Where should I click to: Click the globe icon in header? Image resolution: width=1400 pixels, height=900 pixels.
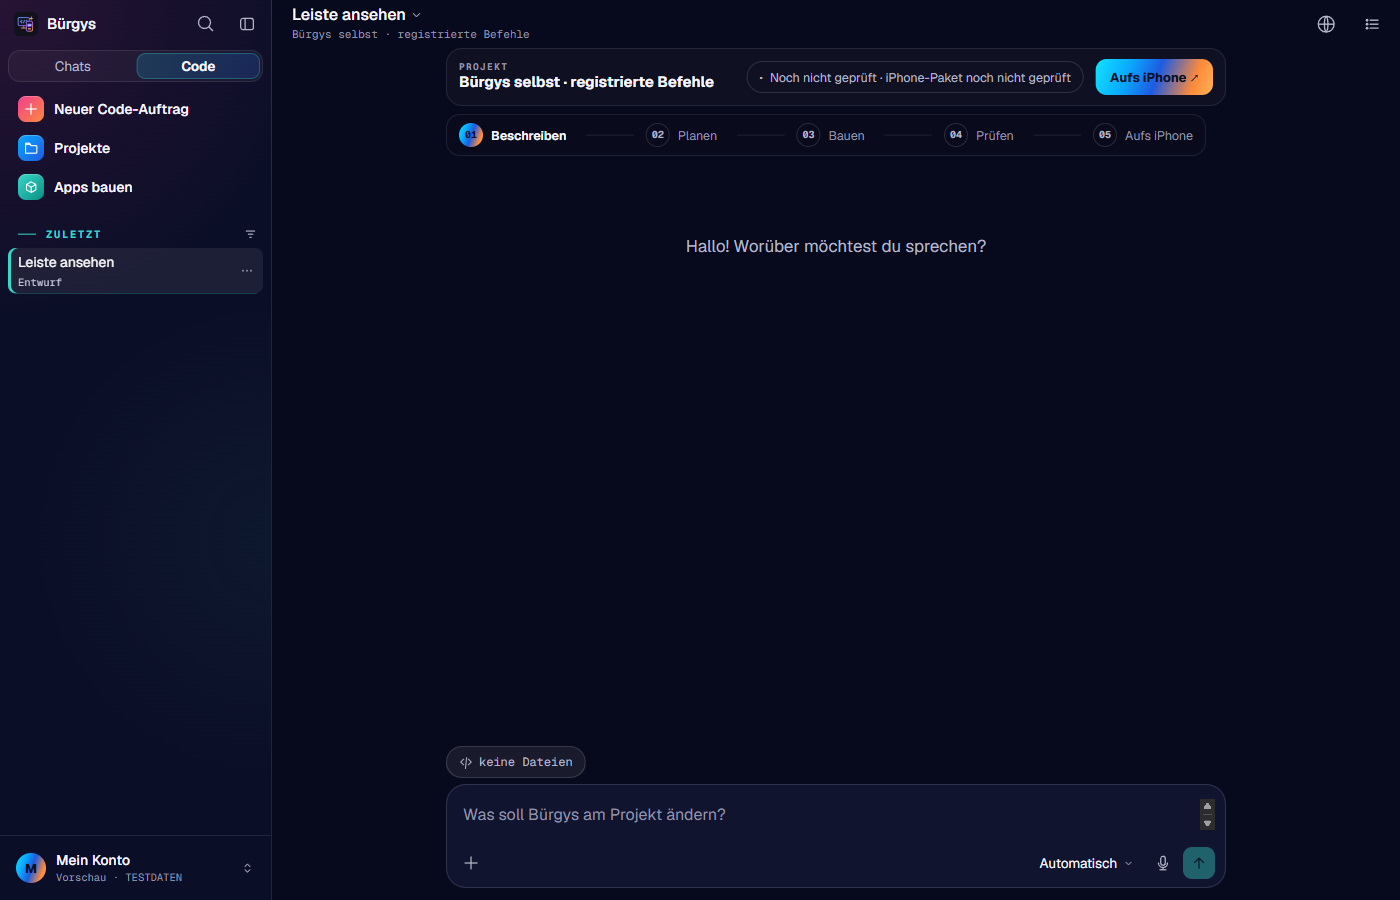(x=1326, y=24)
